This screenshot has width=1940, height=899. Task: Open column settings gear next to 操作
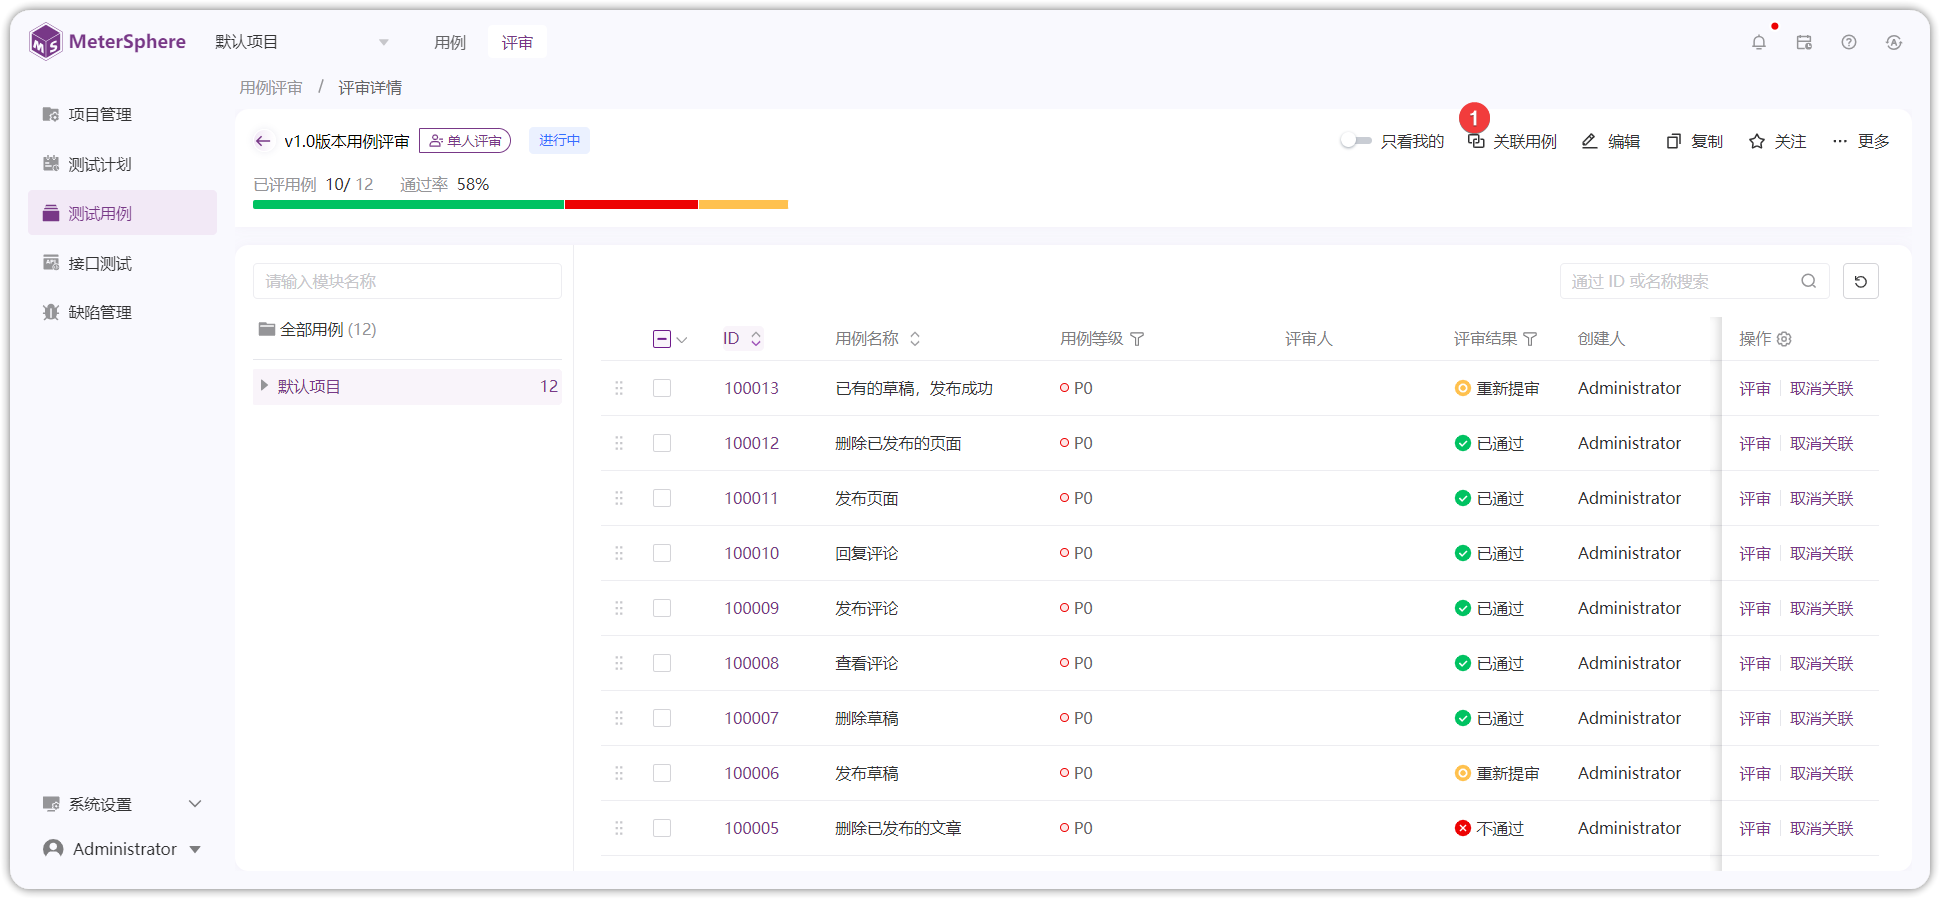[1784, 339]
